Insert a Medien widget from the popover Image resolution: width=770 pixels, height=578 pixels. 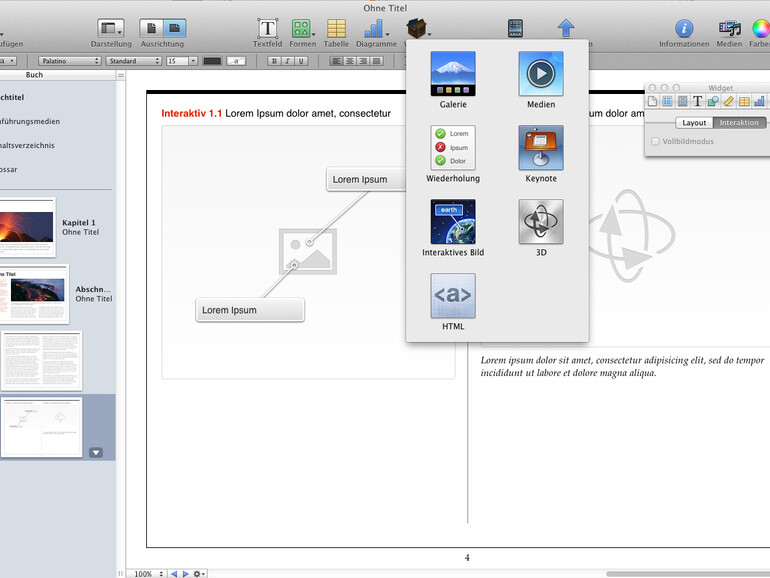pyautogui.click(x=541, y=74)
